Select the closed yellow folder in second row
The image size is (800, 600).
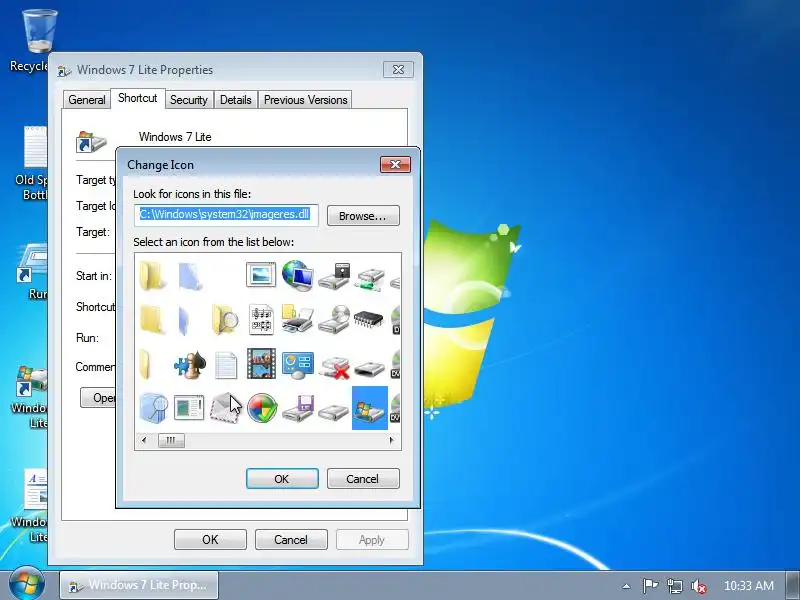[x=152, y=320]
